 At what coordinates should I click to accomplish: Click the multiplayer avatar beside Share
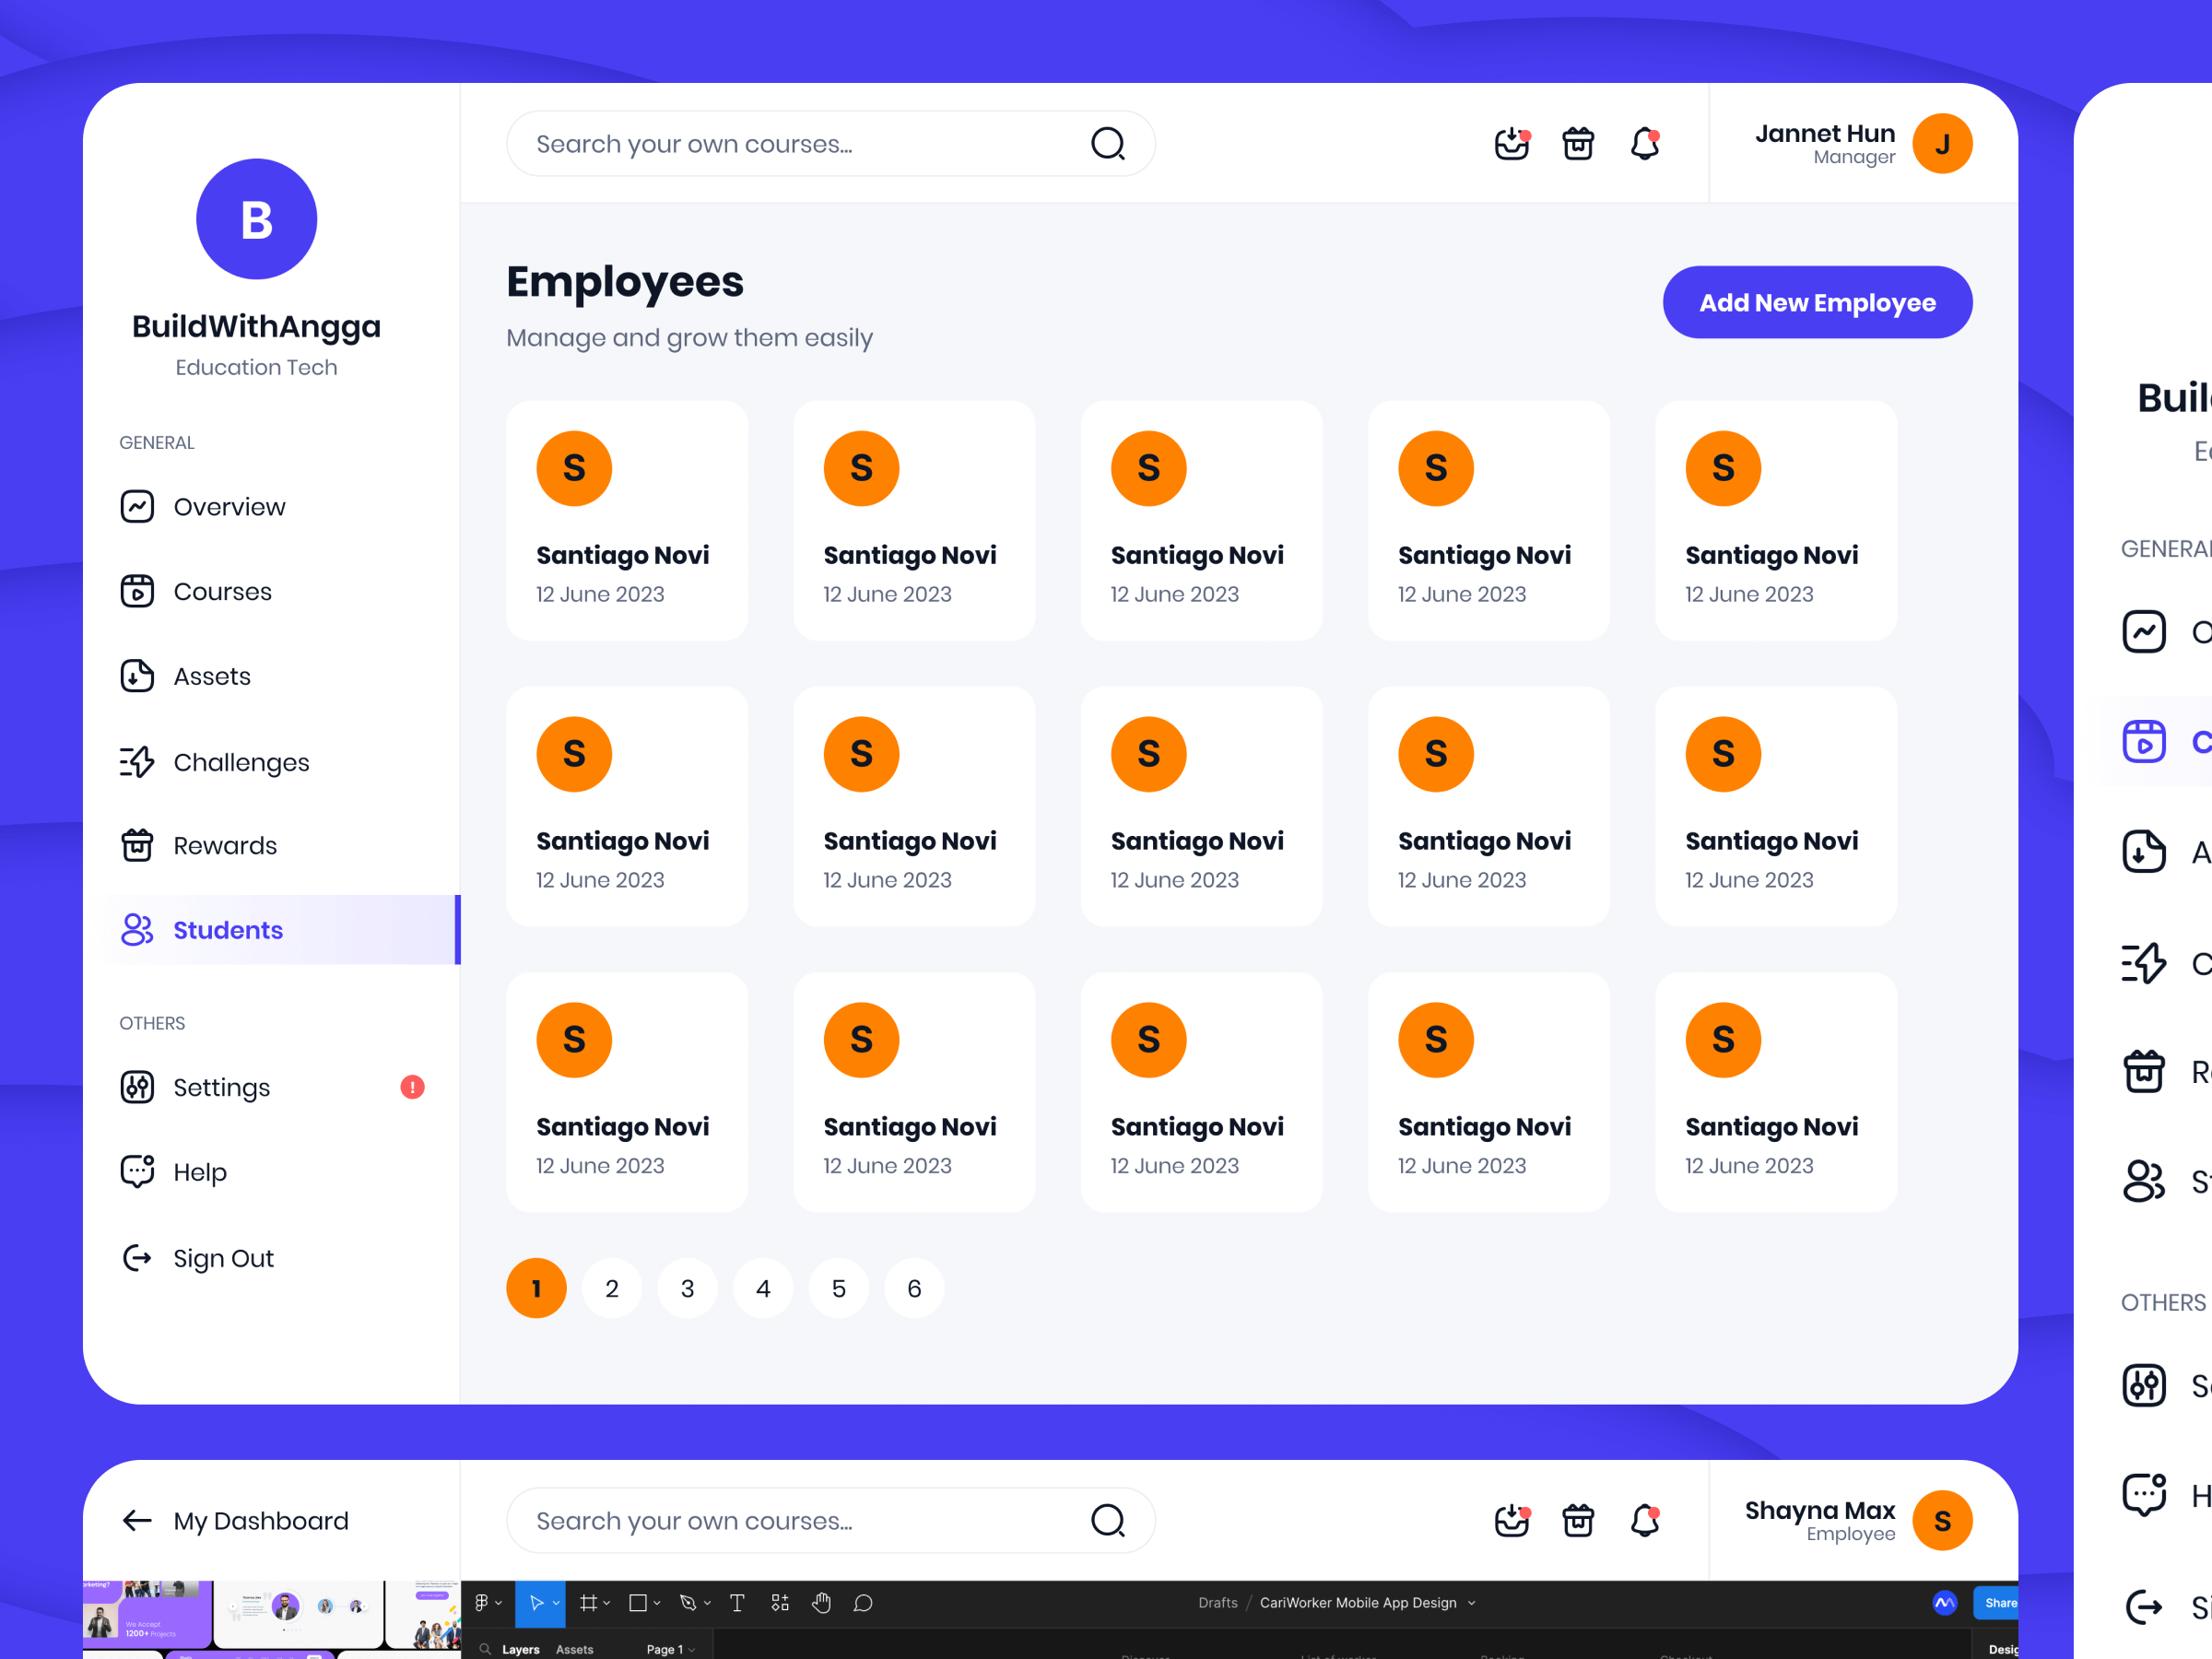coord(1945,1603)
